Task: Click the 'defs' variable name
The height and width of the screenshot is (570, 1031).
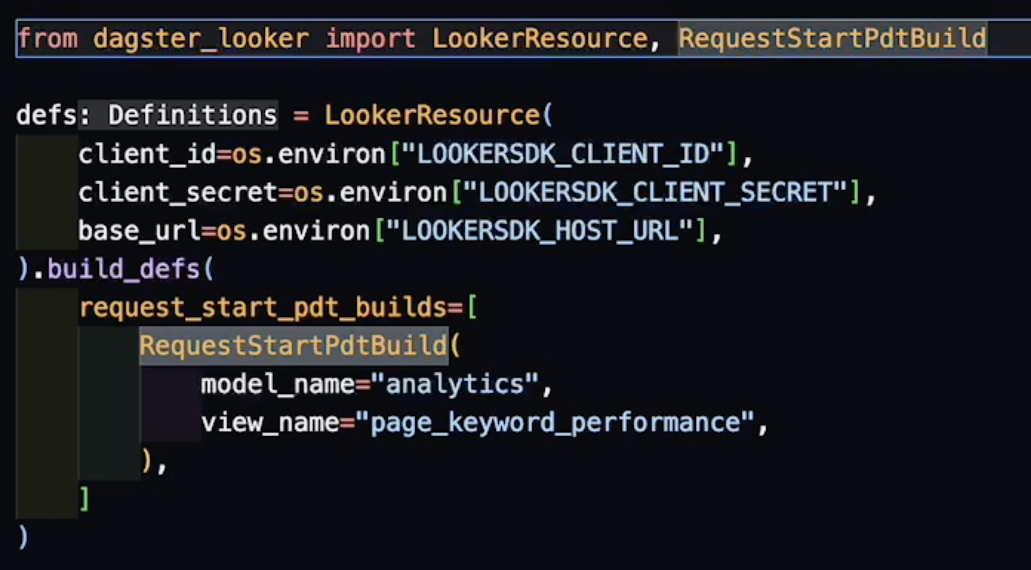Action: [x=47, y=115]
